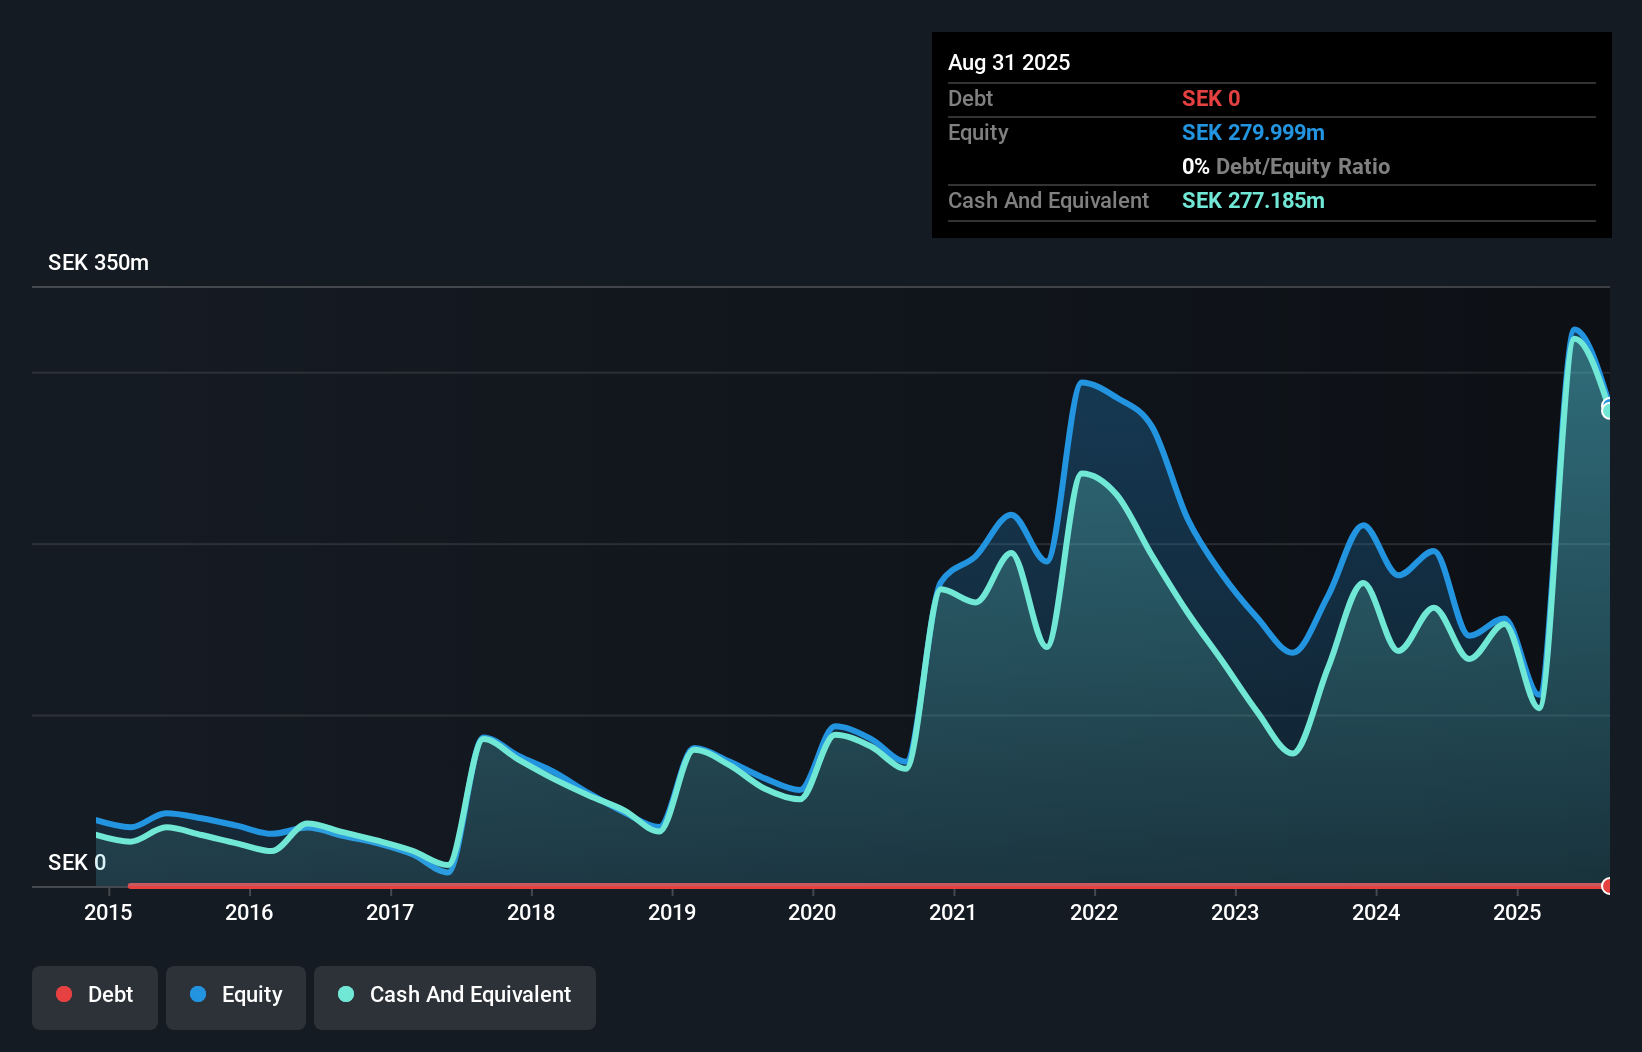Hide the Cash And Equivalent series
1642x1052 pixels.
[455, 995]
